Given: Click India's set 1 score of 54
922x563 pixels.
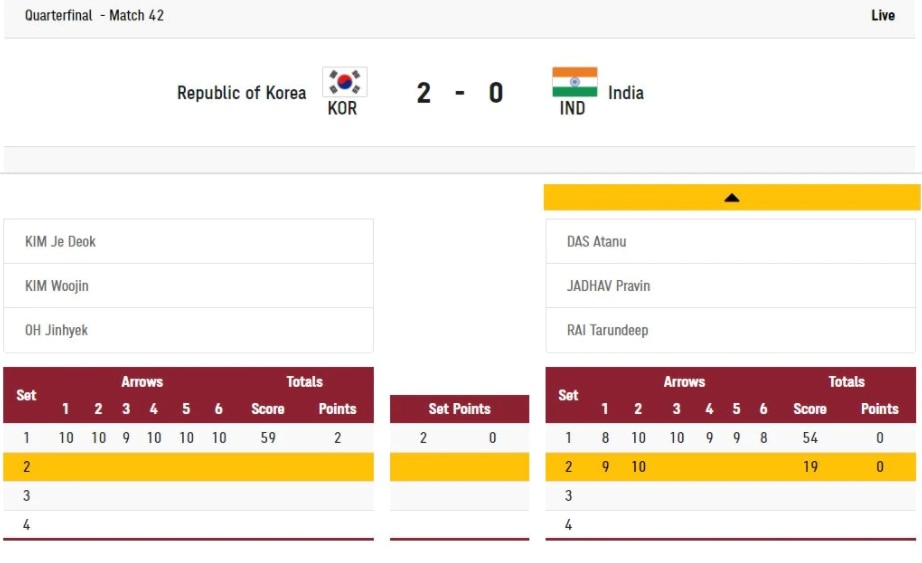Looking at the screenshot, I should pyautogui.click(x=810, y=438).
